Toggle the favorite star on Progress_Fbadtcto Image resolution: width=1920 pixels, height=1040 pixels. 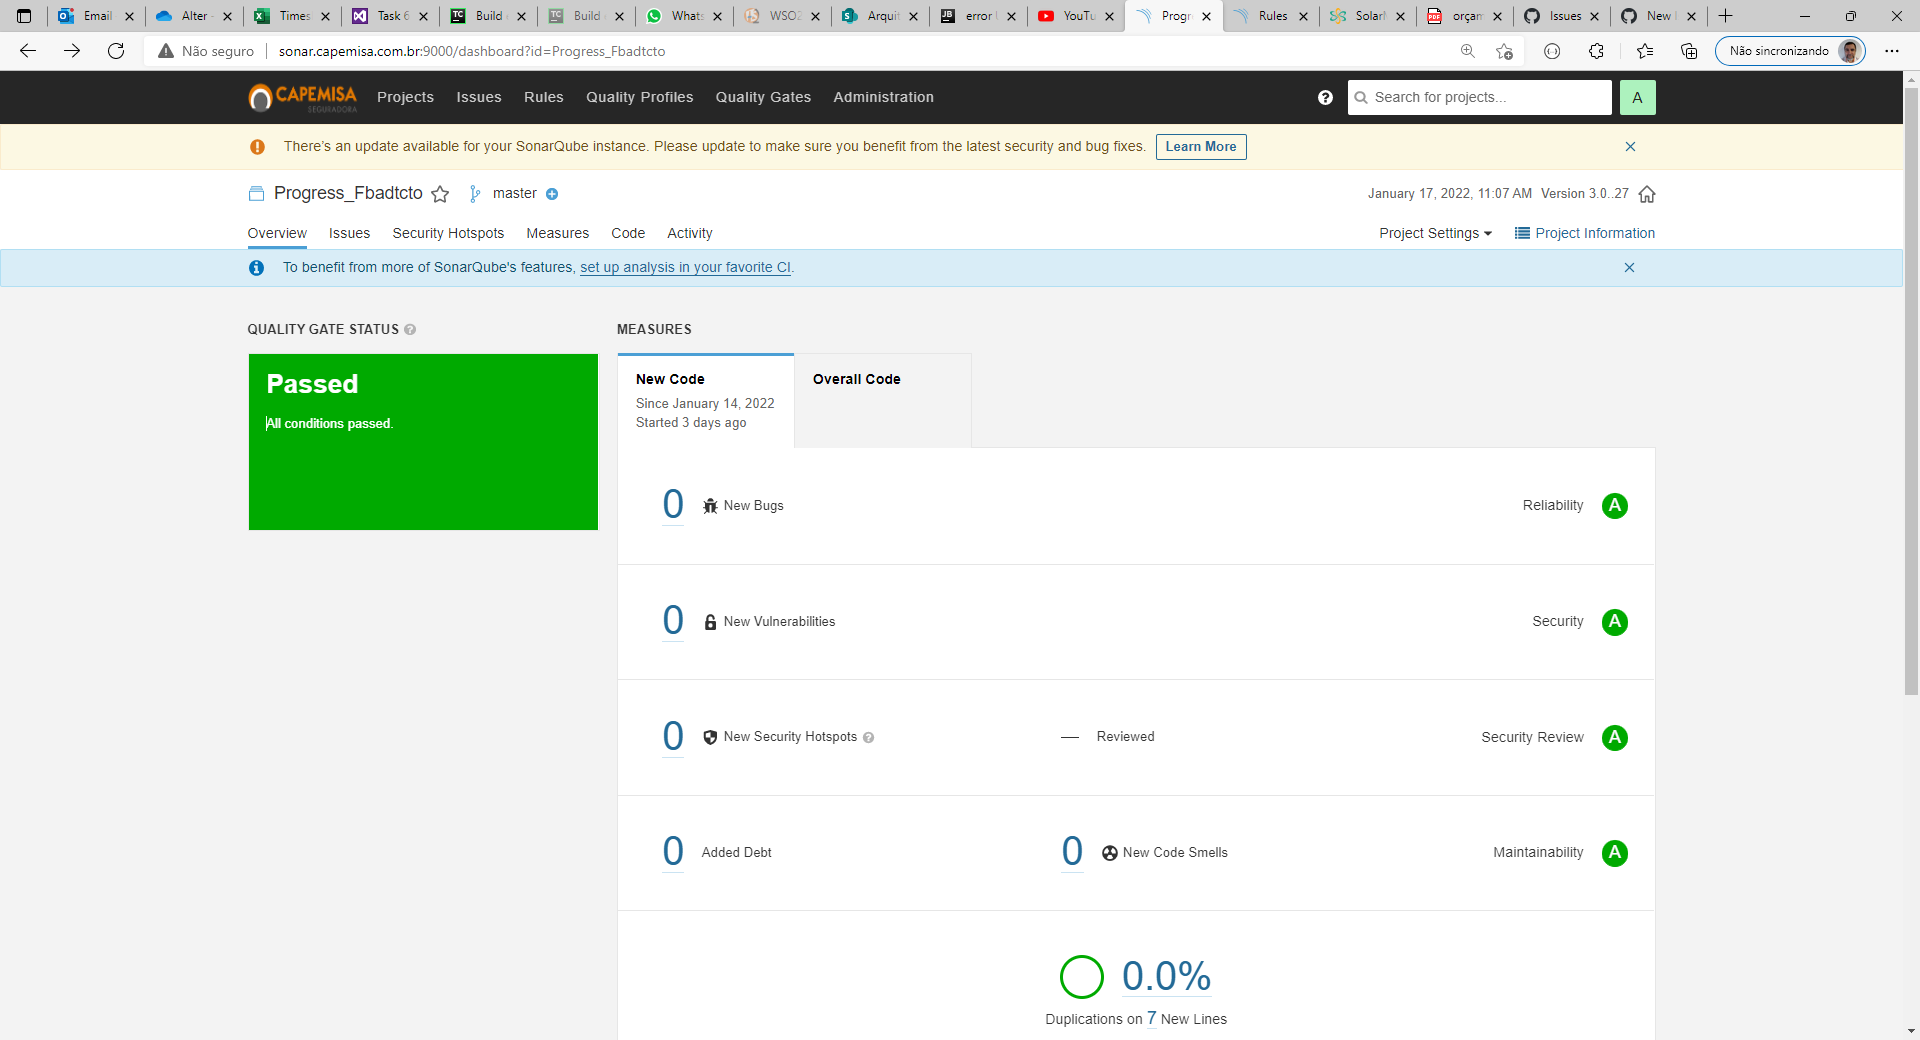point(441,194)
